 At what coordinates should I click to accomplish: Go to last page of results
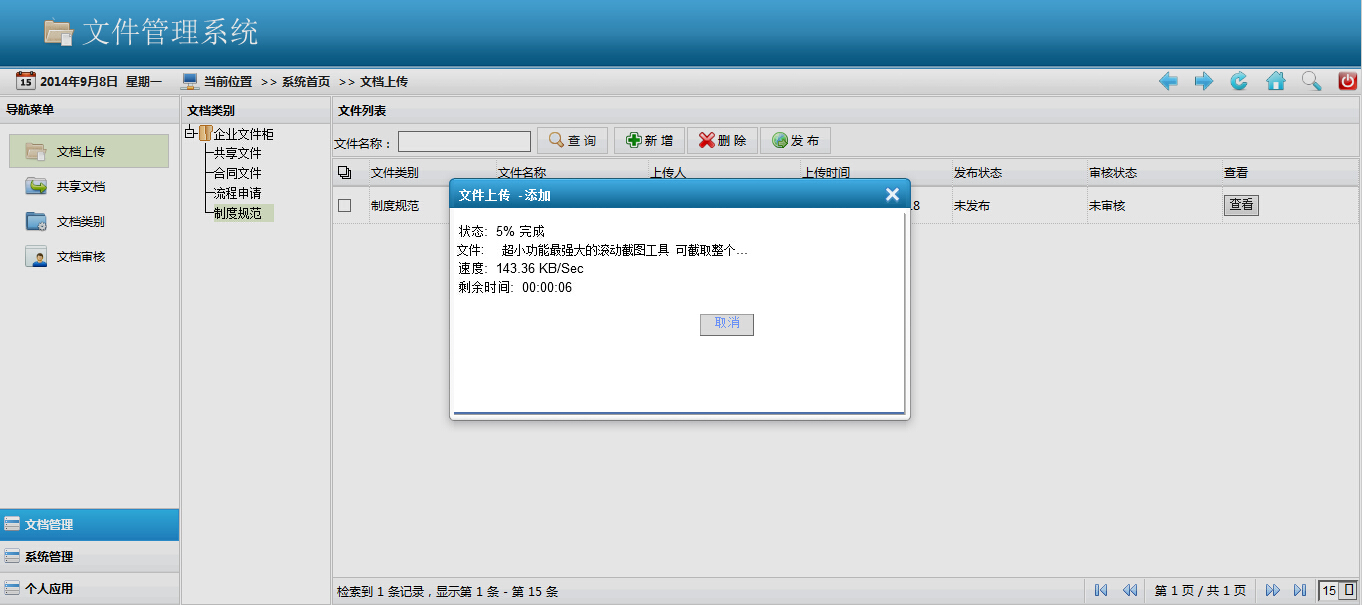point(1300,590)
